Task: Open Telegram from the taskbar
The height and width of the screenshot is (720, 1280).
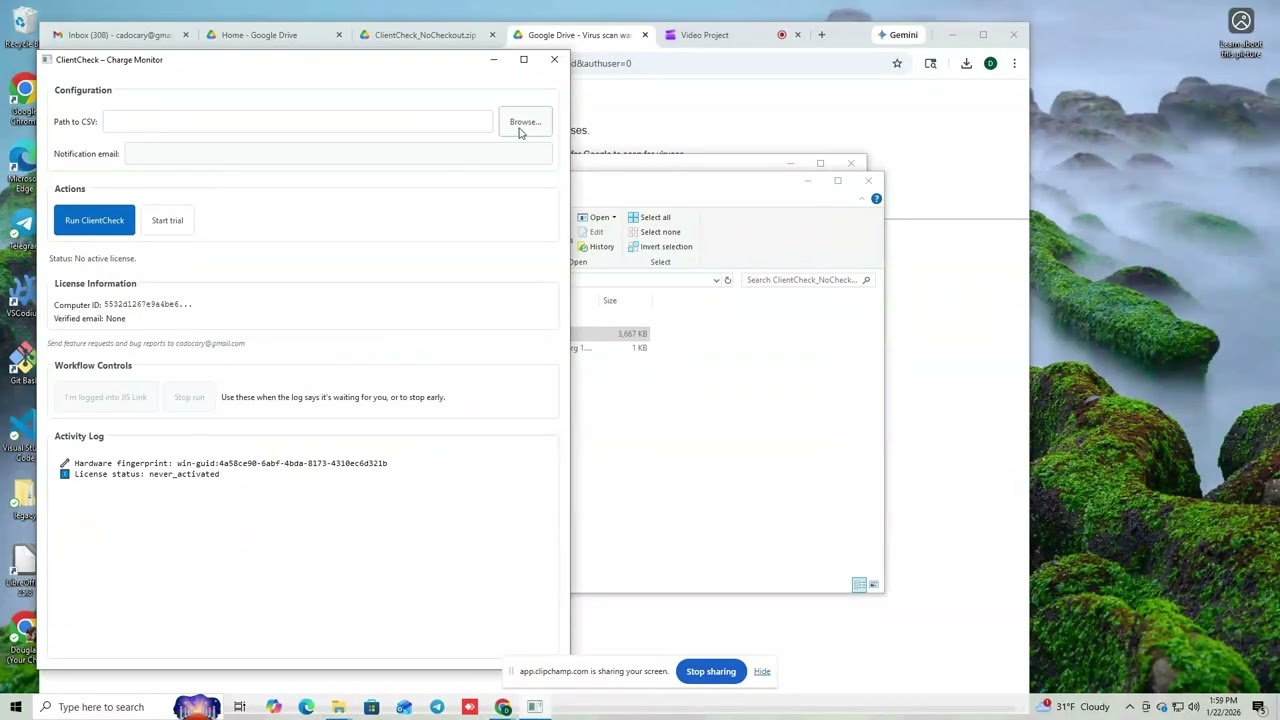Action: 437,707
